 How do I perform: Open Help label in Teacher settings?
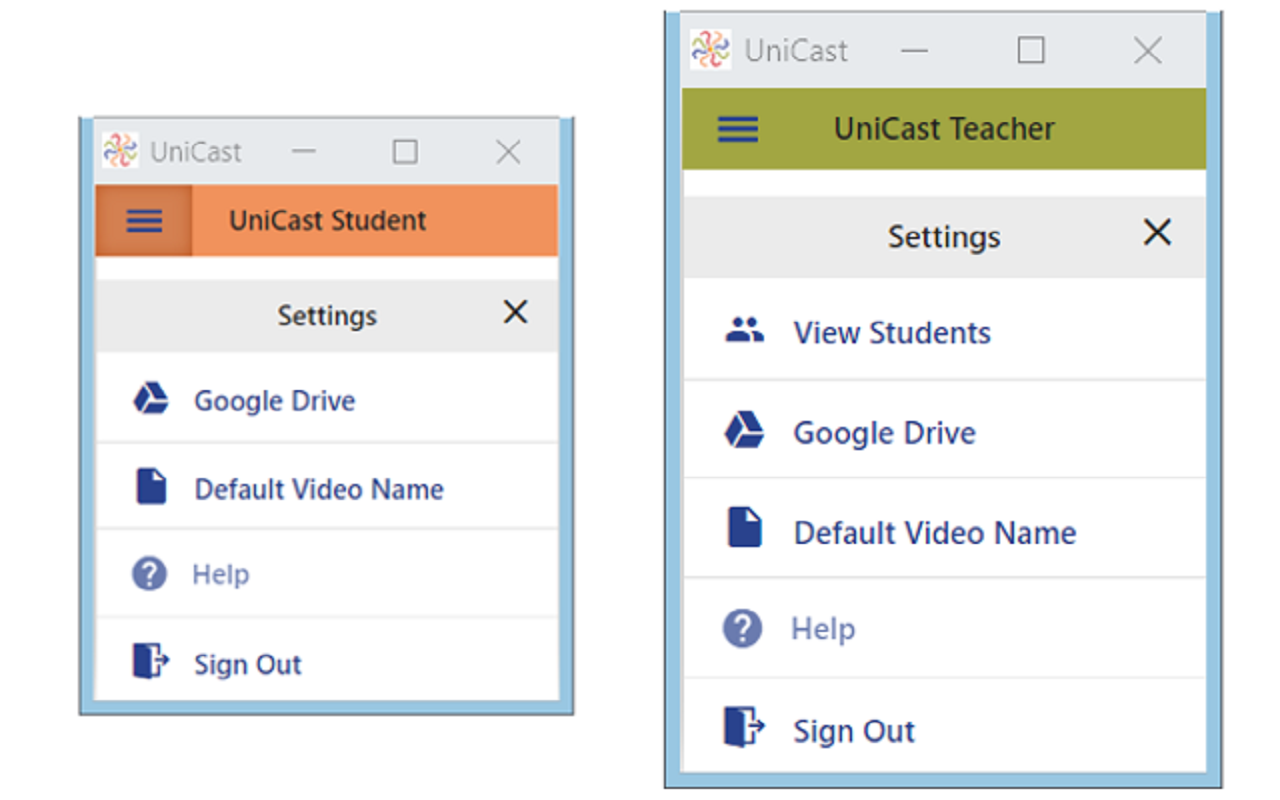(823, 629)
